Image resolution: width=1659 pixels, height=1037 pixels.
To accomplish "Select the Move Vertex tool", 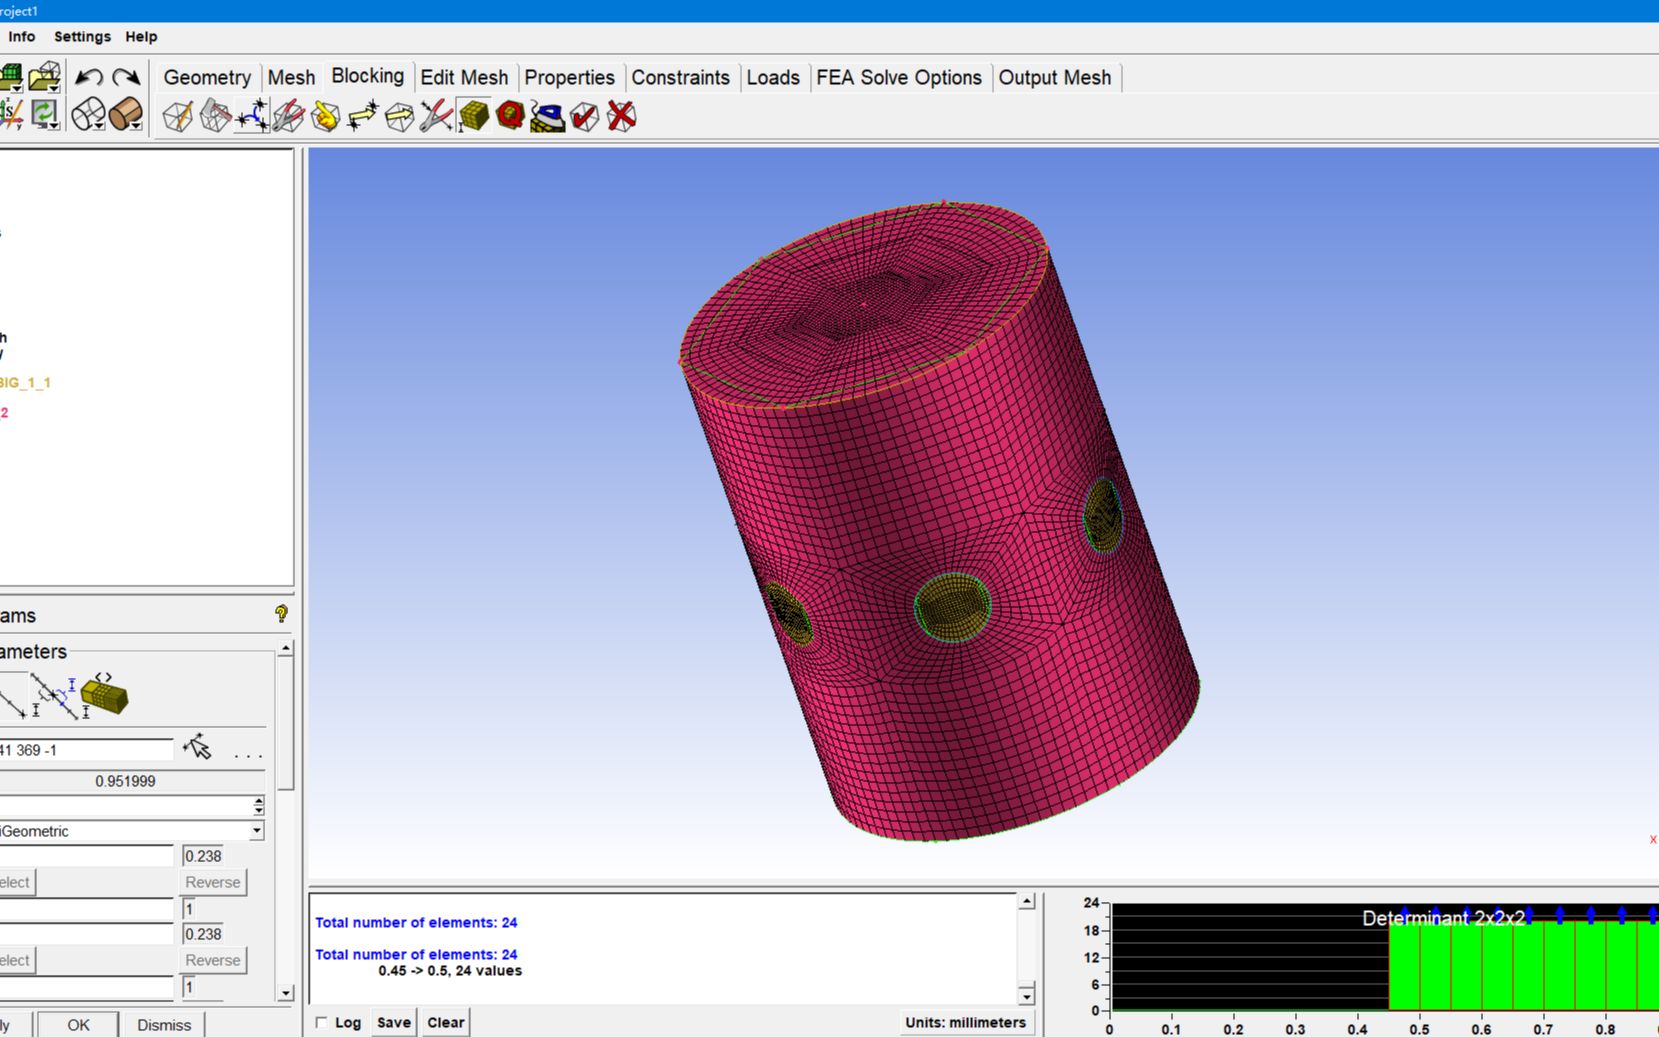I will [x=363, y=116].
